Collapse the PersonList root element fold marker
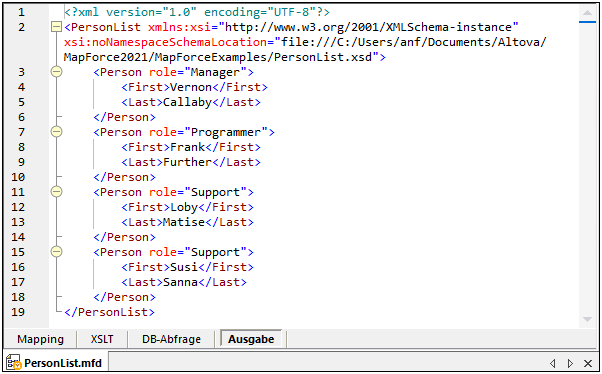Screen dimensions: 602x374 point(56,27)
